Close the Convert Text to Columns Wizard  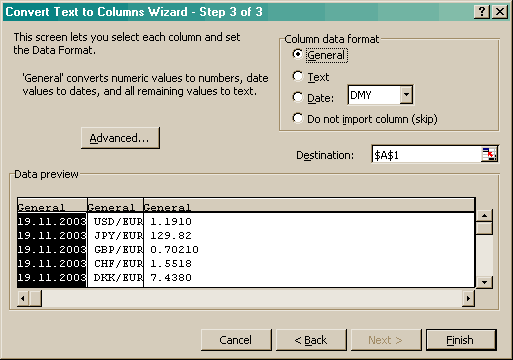pyautogui.click(x=500, y=12)
